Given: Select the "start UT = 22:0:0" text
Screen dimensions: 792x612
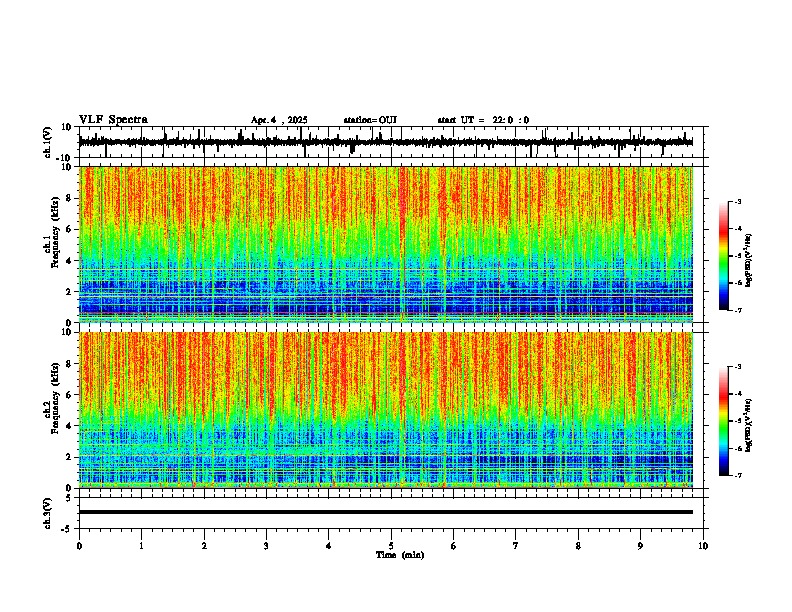Looking at the screenshot, I should pyautogui.click(x=483, y=120).
